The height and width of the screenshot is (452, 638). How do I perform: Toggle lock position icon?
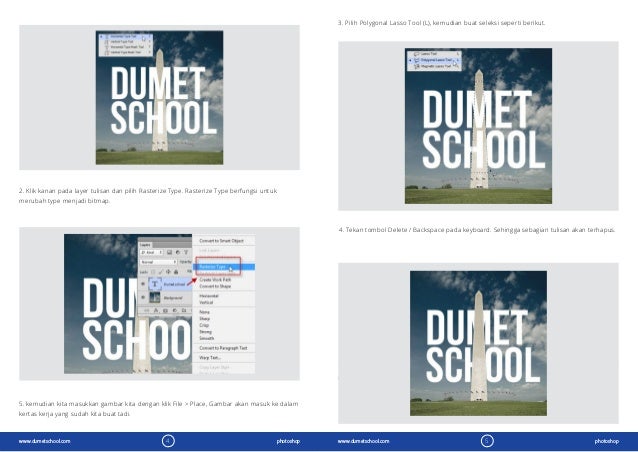click(168, 271)
